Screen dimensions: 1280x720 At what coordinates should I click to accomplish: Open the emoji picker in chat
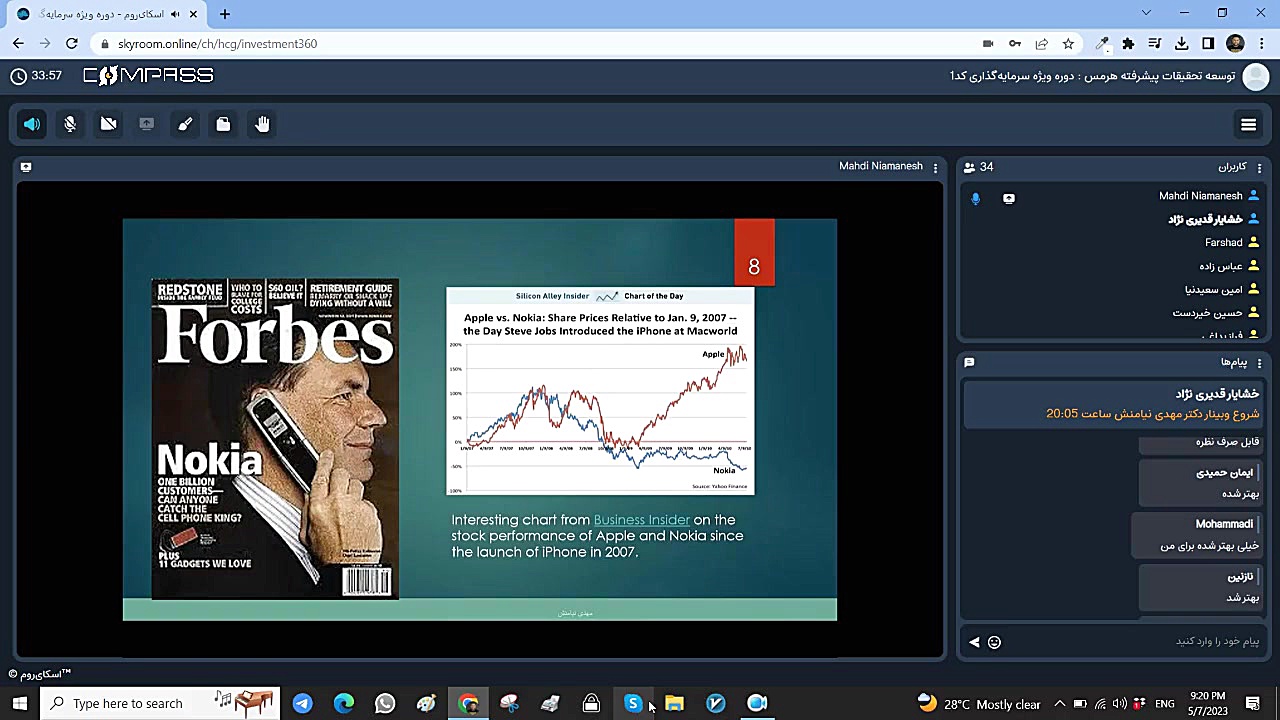[x=994, y=642]
